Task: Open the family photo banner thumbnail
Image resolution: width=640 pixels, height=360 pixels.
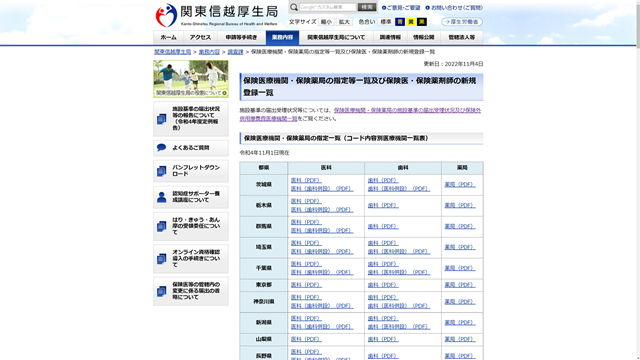Action: [191, 79]
